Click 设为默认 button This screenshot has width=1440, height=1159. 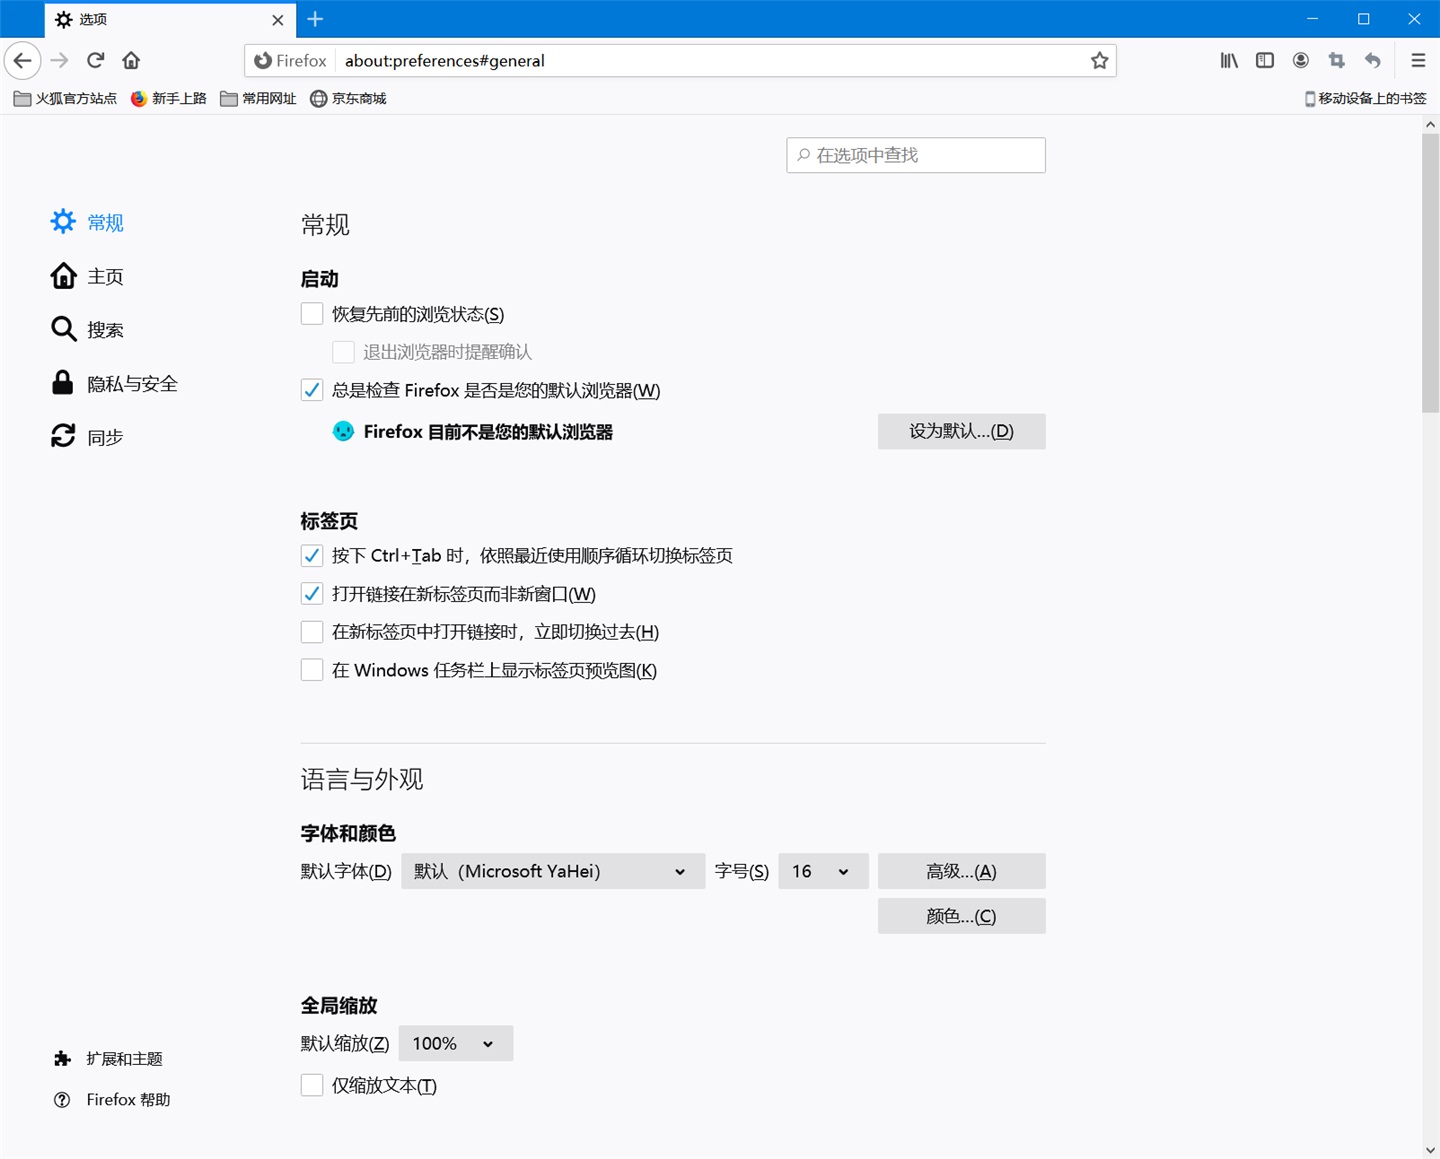[x=961, y=431]
